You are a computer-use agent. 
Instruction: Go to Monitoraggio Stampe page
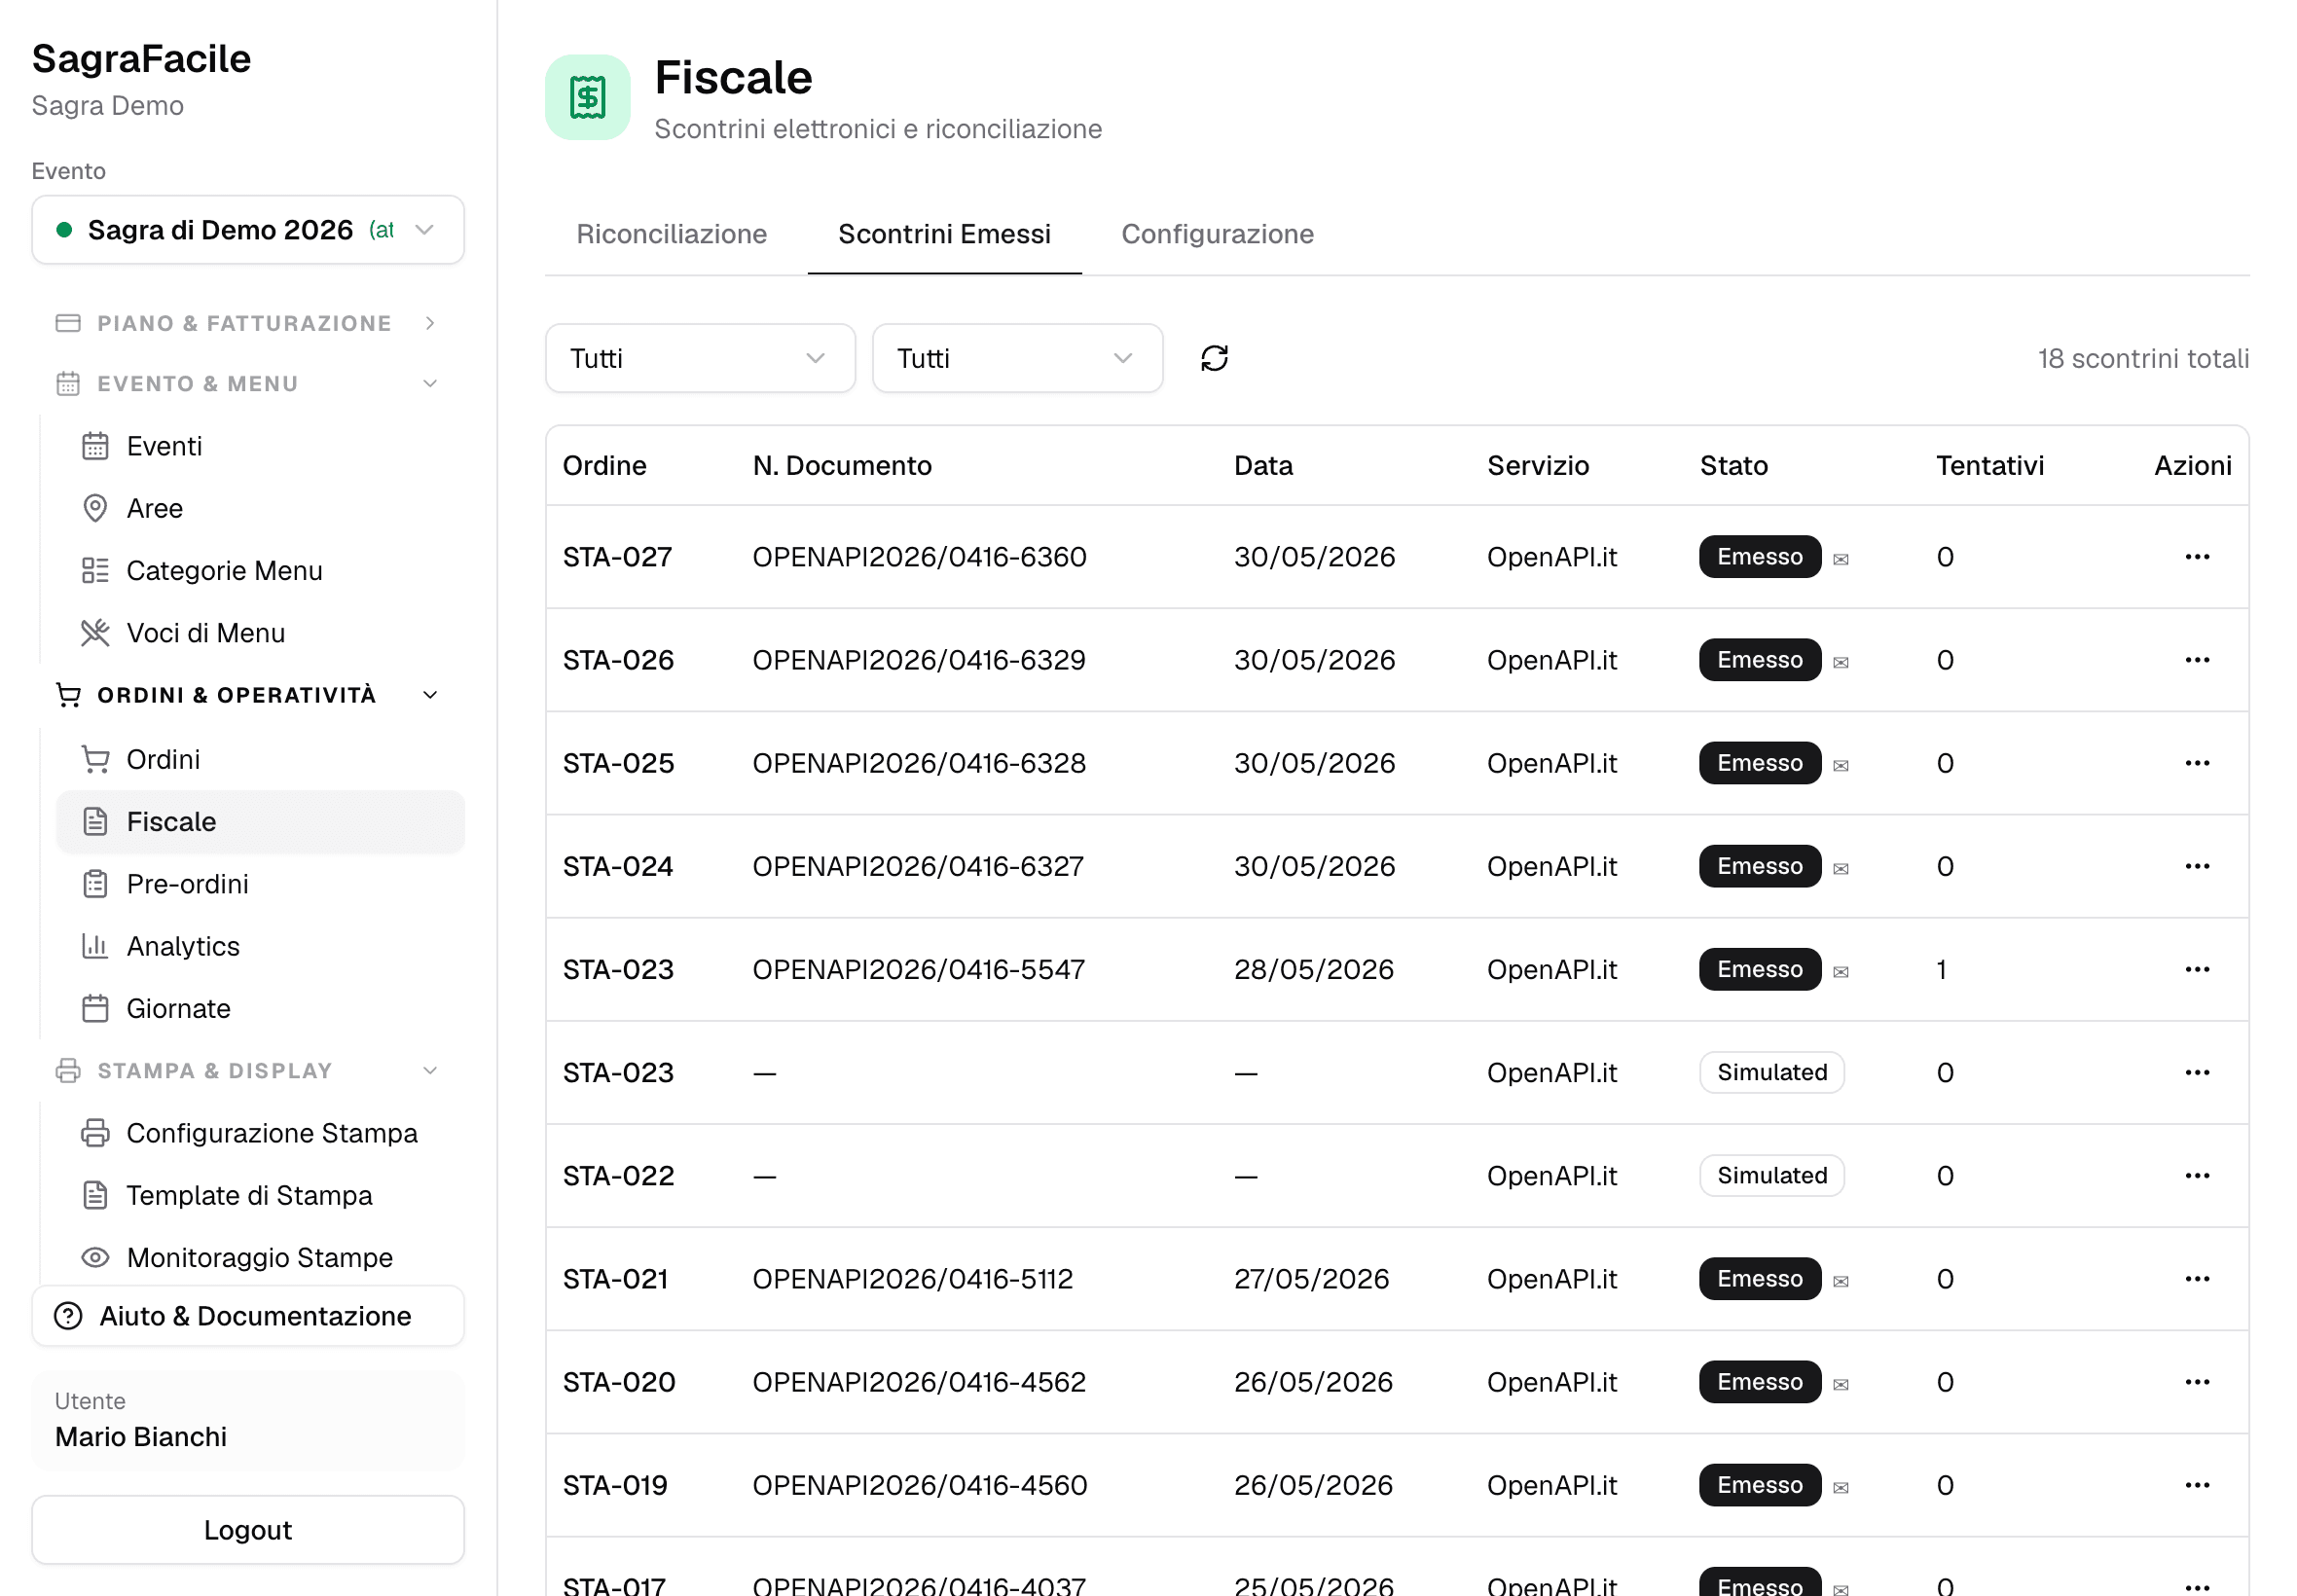tap(259, 1257)
